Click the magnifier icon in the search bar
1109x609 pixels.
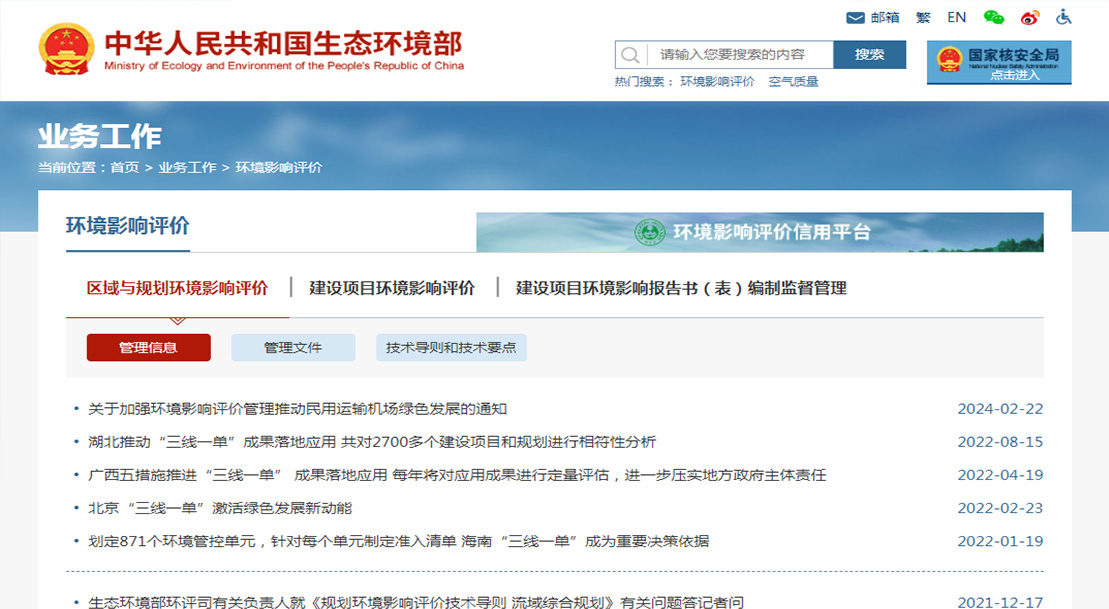(x=631, y=54)
